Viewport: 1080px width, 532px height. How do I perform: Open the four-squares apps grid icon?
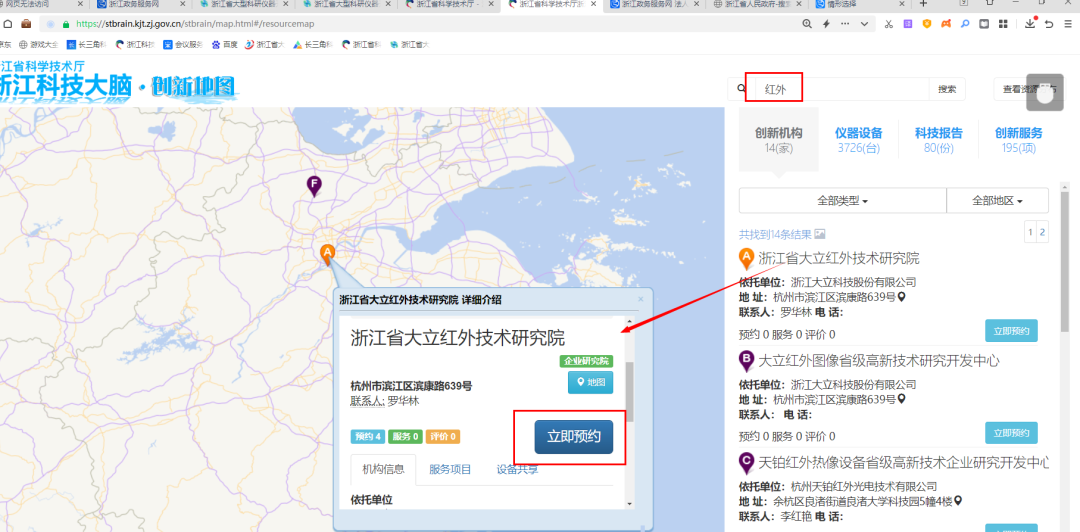coord(1004,24)
